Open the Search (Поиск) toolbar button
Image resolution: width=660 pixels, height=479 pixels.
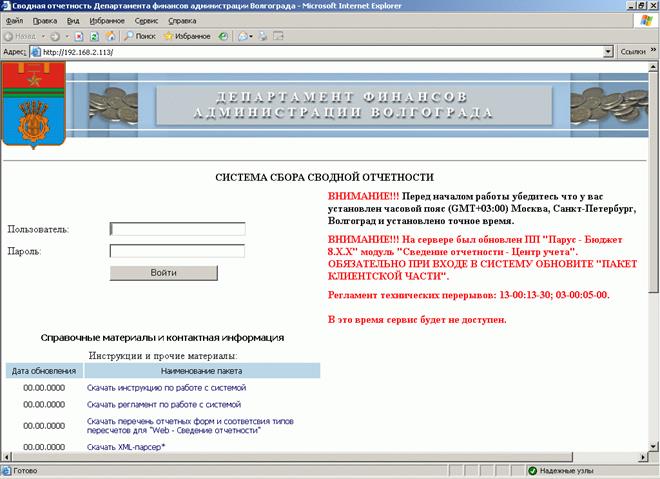pos(138,35)
